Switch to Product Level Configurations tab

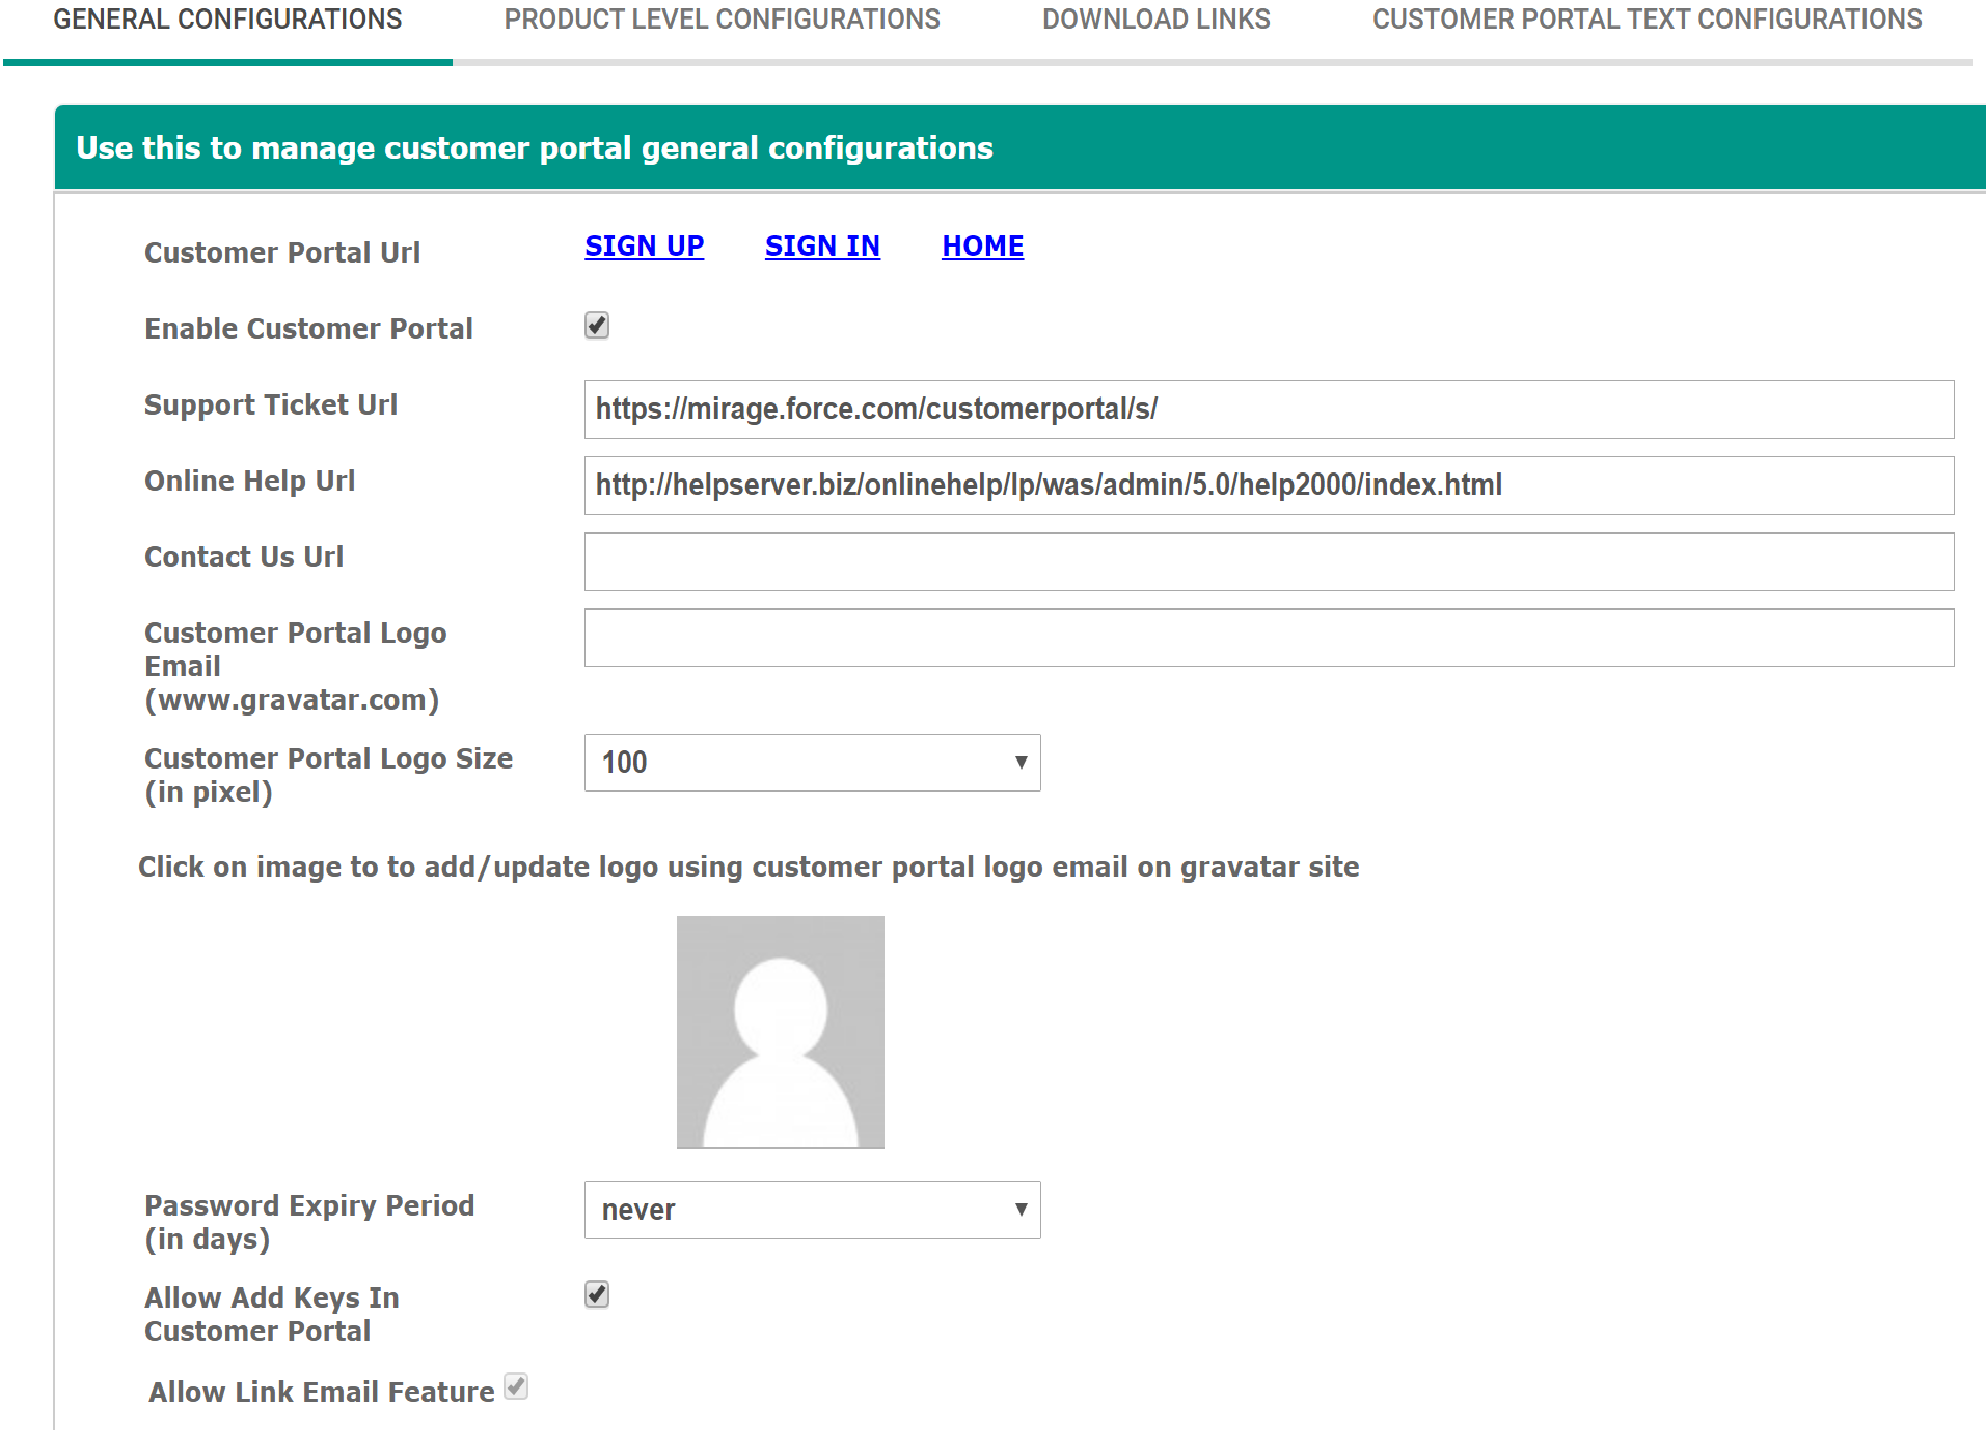(722, 20)
